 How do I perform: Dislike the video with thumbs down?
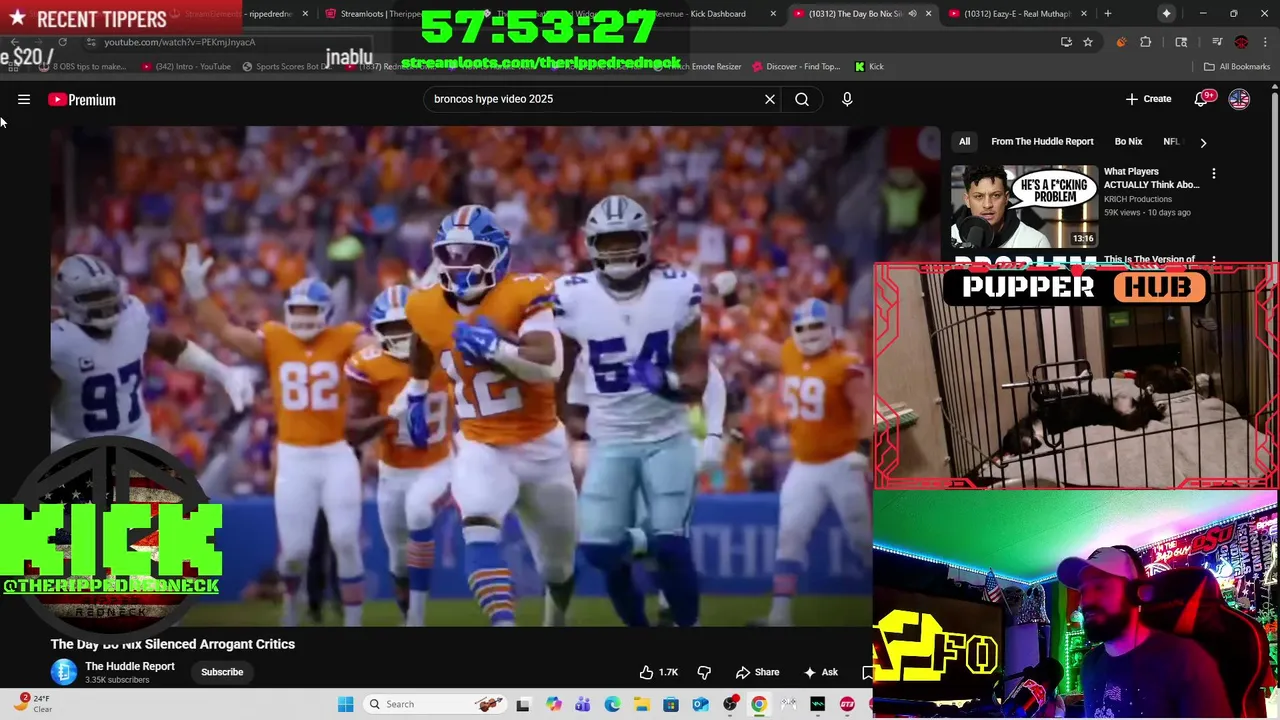704,672
